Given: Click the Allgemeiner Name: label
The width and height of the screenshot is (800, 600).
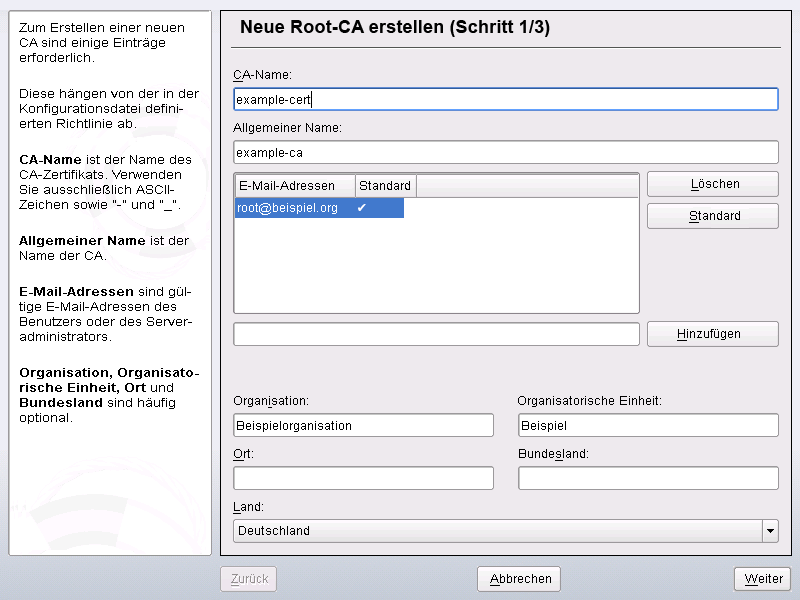Looking at the screenshot, I should click(287, 128).
